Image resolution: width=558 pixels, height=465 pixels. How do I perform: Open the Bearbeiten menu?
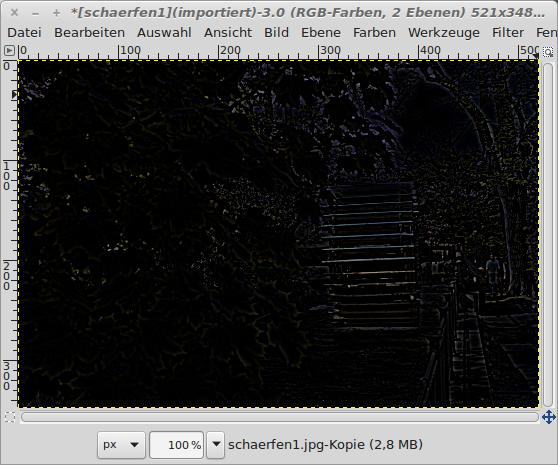(x=90, y=33)
